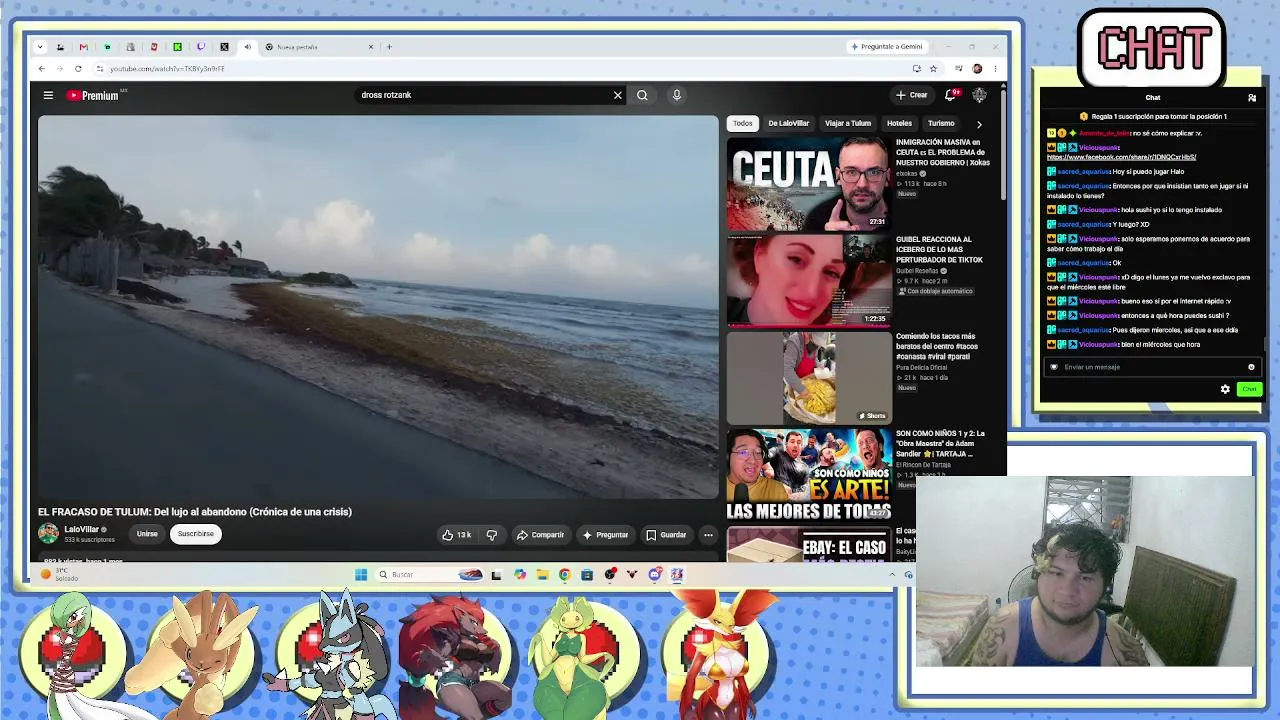Open YouTube notifications bell
Image resolution: width=1280 pixels, height=720 pixels.
[x=950, y=95]
